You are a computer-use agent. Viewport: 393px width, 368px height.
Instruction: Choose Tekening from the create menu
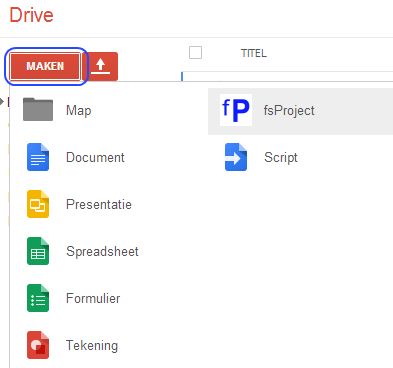(92, 345)
